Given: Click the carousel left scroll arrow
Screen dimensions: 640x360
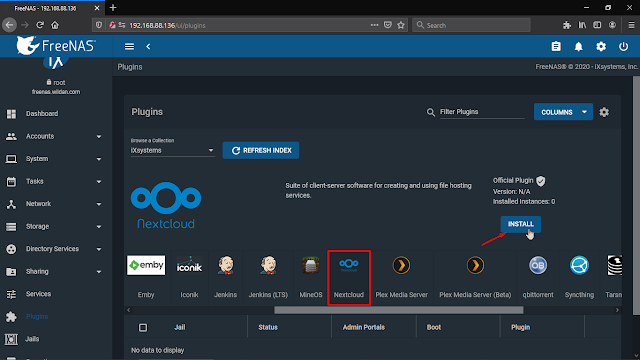Looking at the screenshot, I should [129, 310].
